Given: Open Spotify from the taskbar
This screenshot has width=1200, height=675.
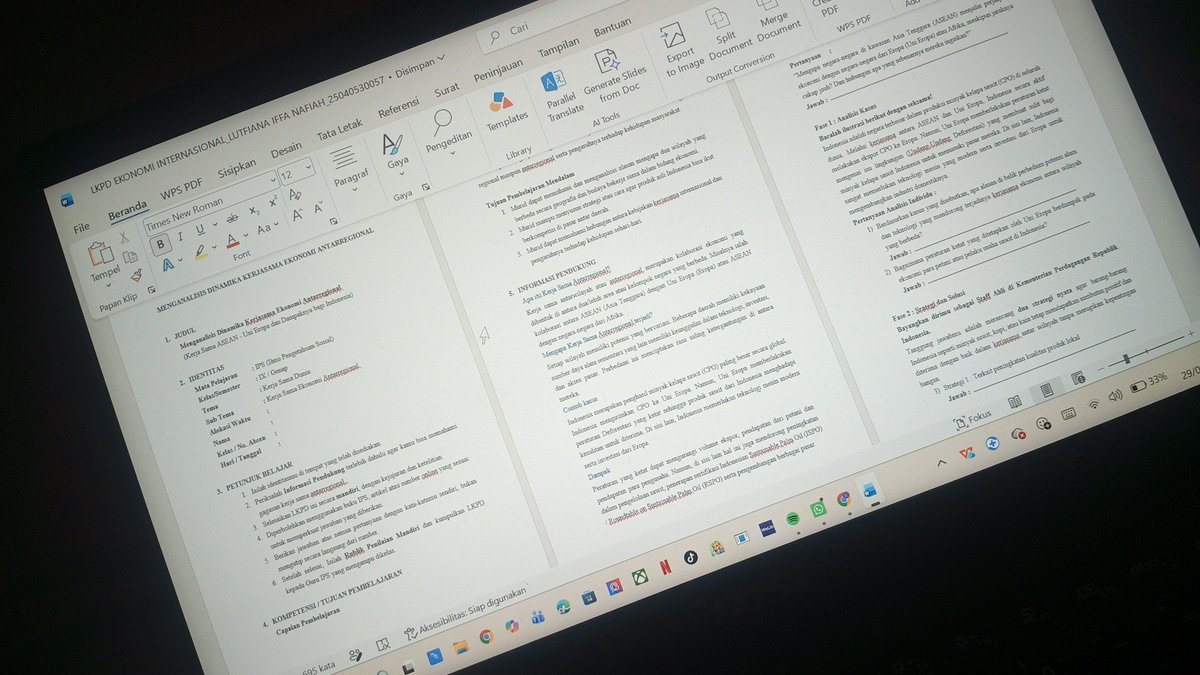Looking at the screenshot, I should [x=793, y=518].
